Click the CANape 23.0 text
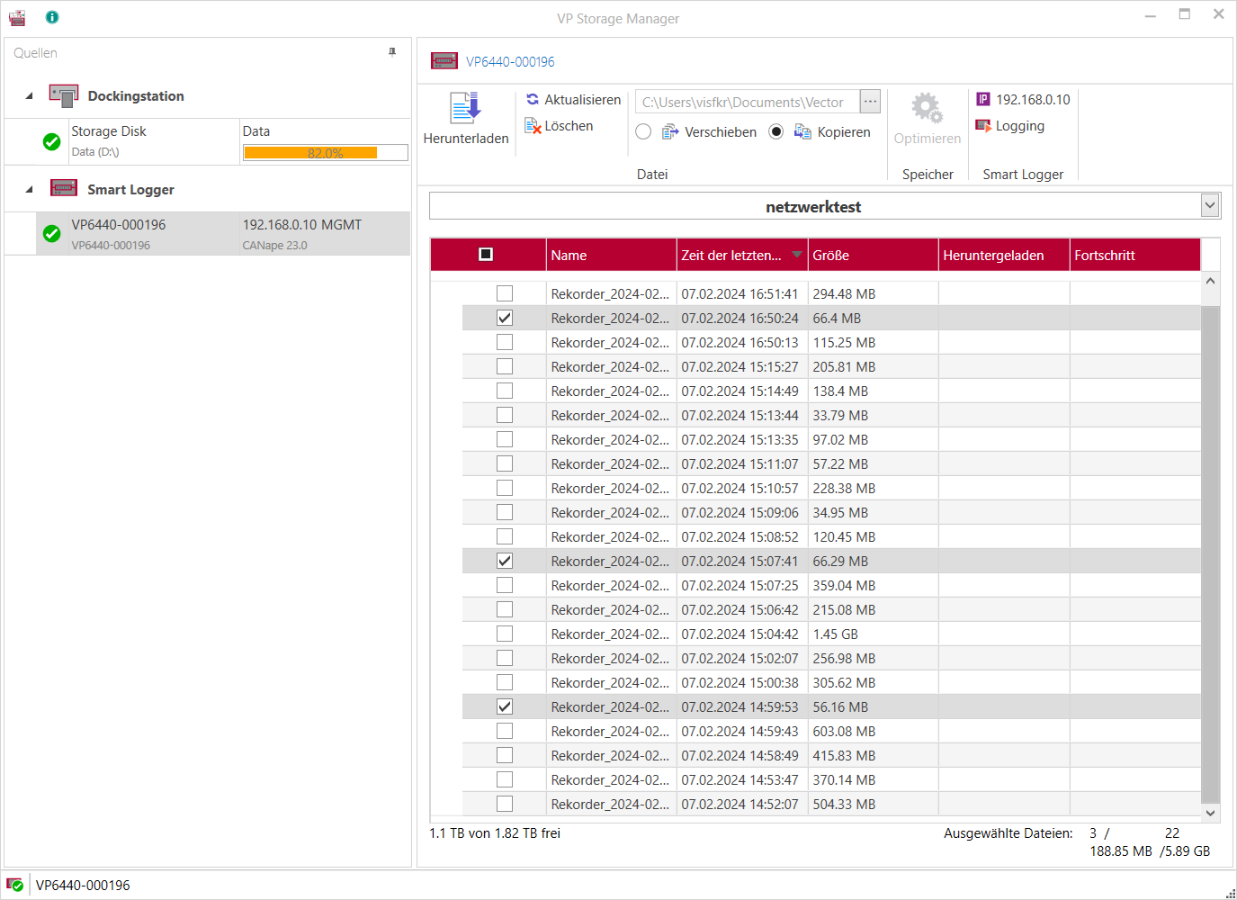Image resolution: width=1237 pixels, height=900 pixels. point(275,245)
